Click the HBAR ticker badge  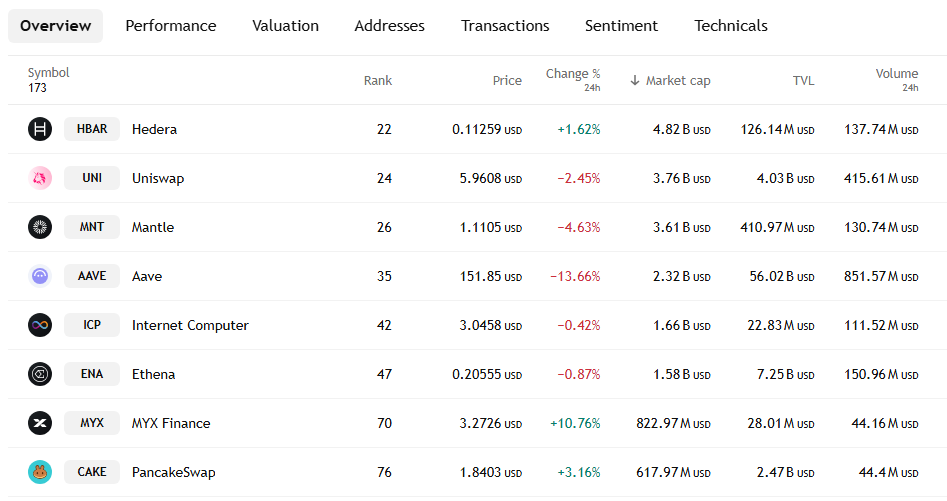pos(92,129)
